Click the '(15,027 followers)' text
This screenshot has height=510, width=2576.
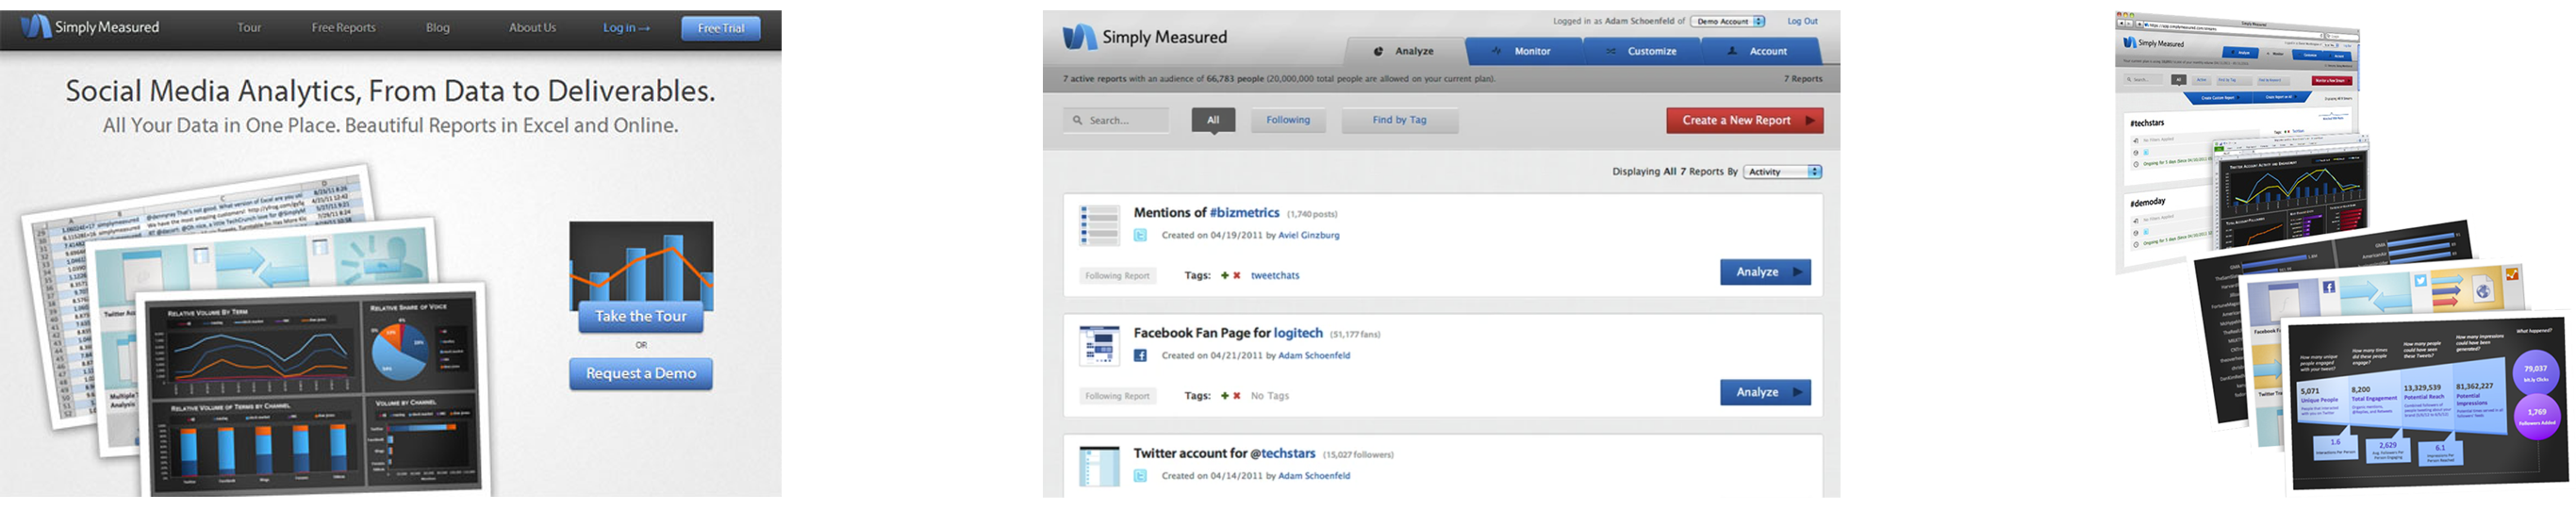pos(1358,454)
